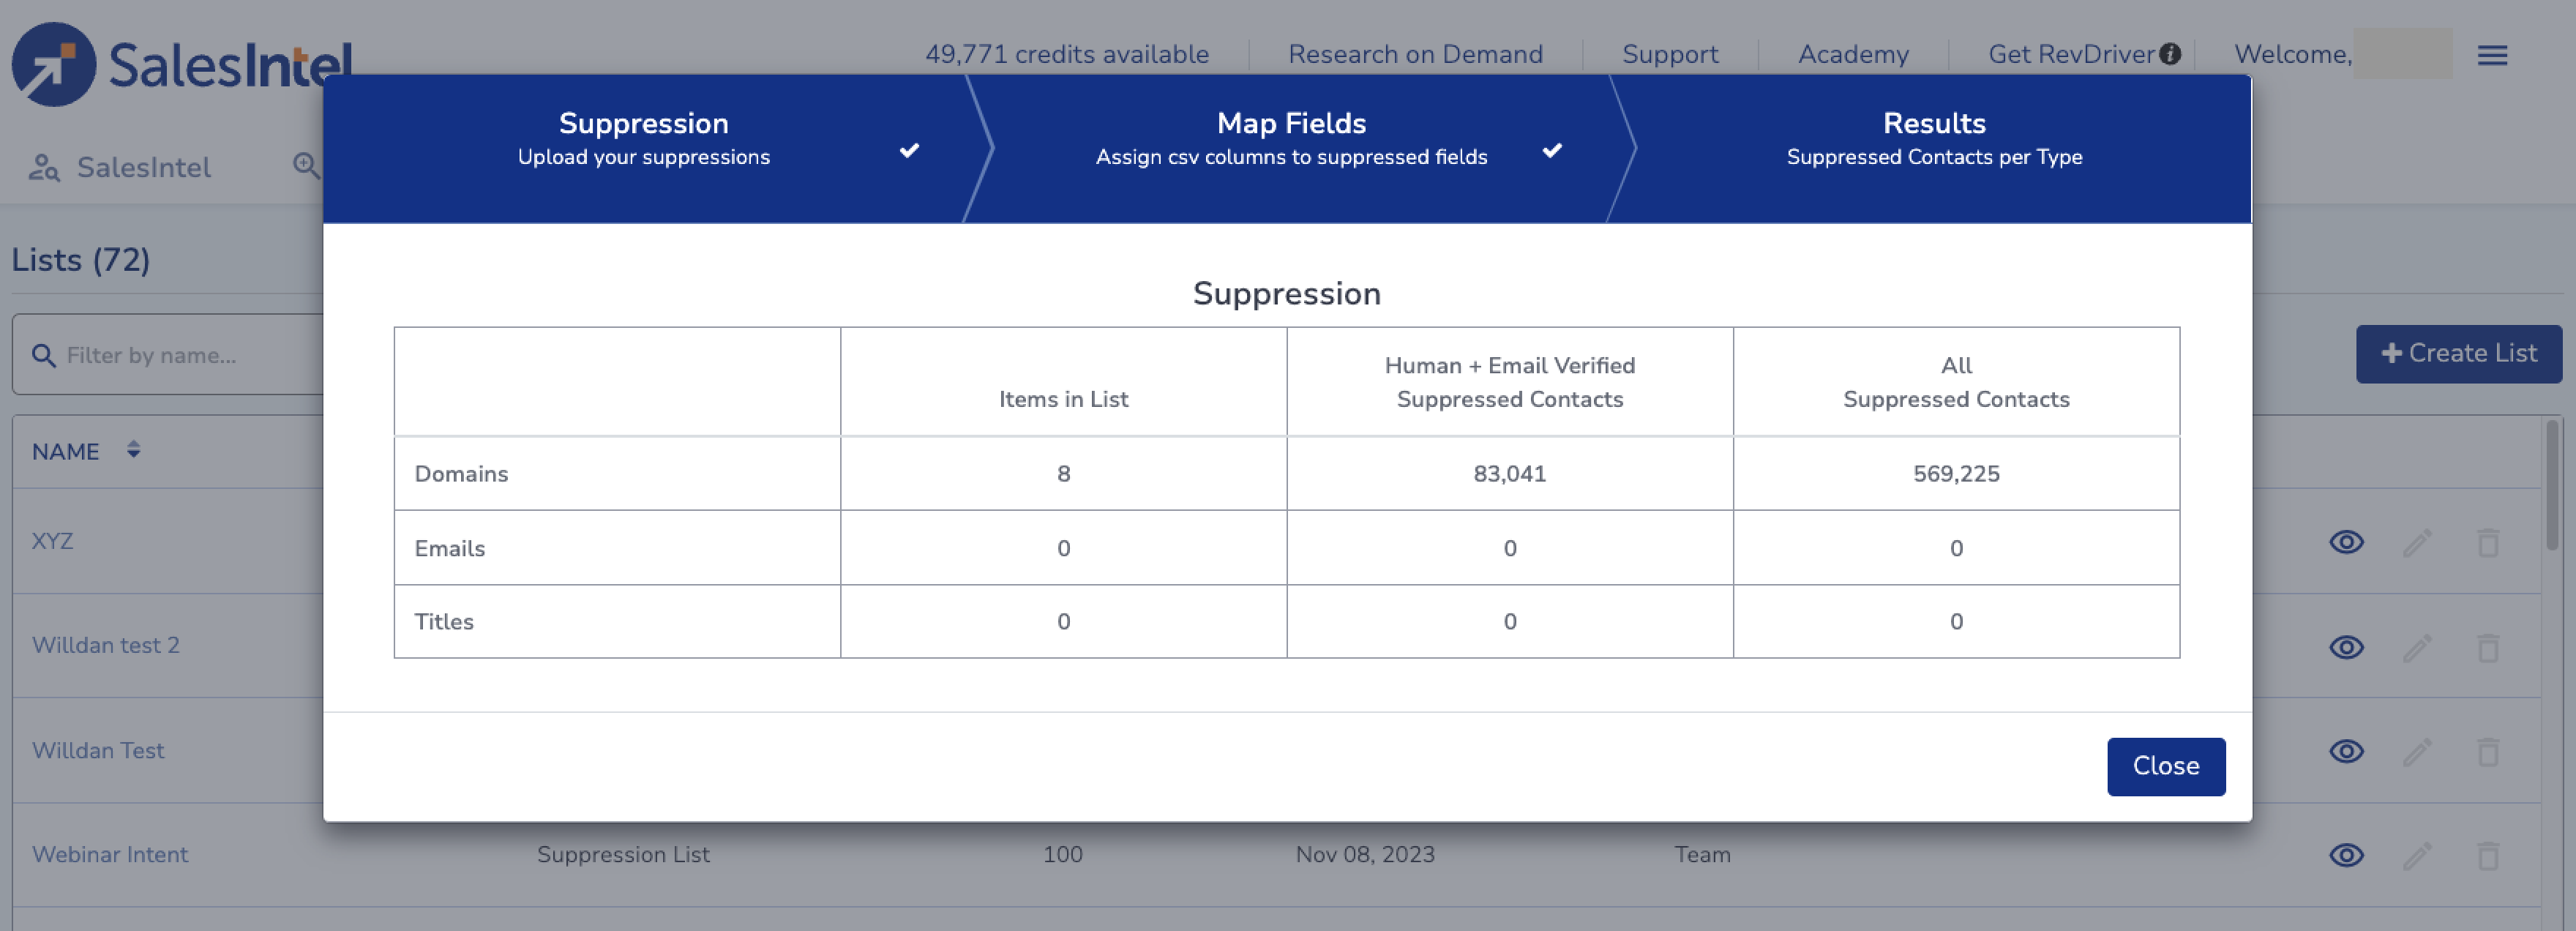2576x931 pixels.
Task: Delete the Webinar Intent list
Action: (2488, 855)
